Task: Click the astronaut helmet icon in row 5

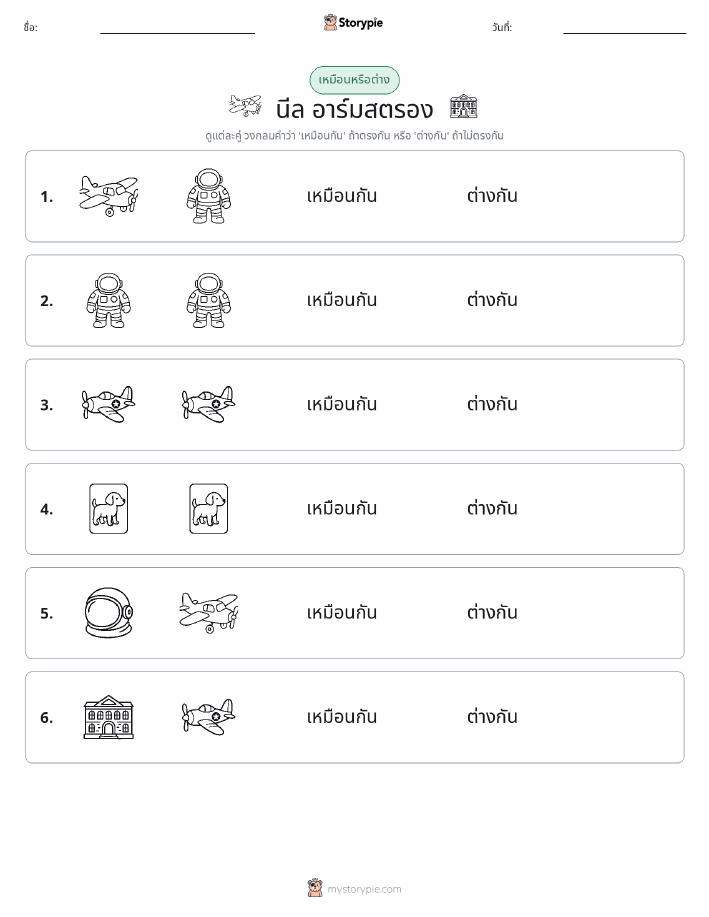Action: [x=109, y=613]
